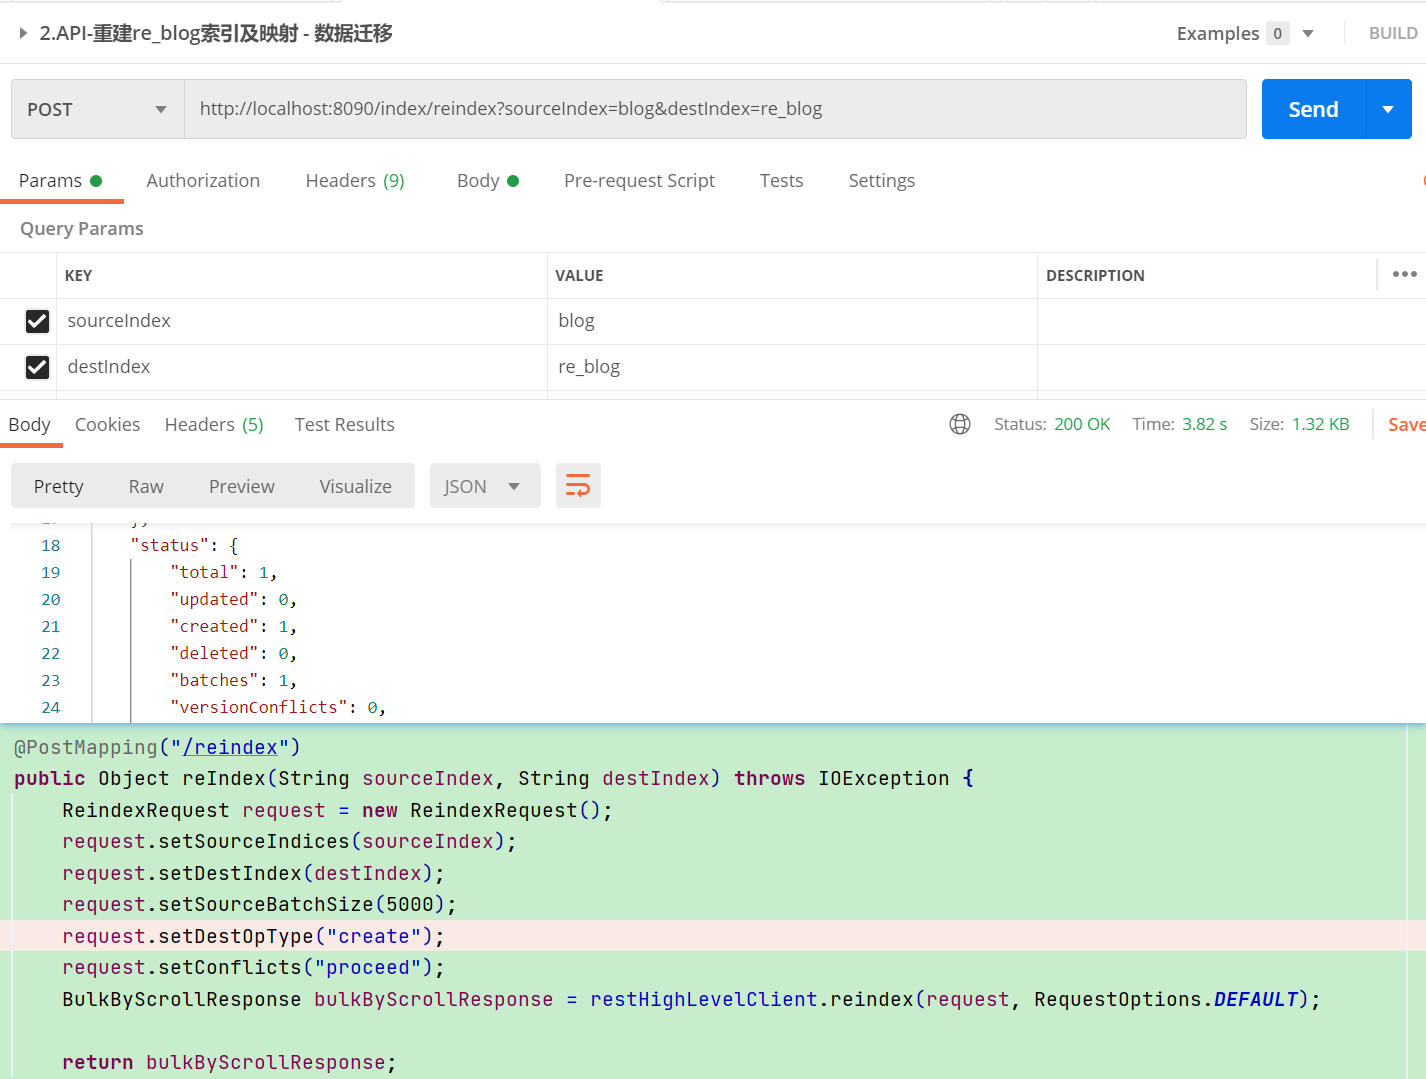Open the Settings tab

point(881,181)
